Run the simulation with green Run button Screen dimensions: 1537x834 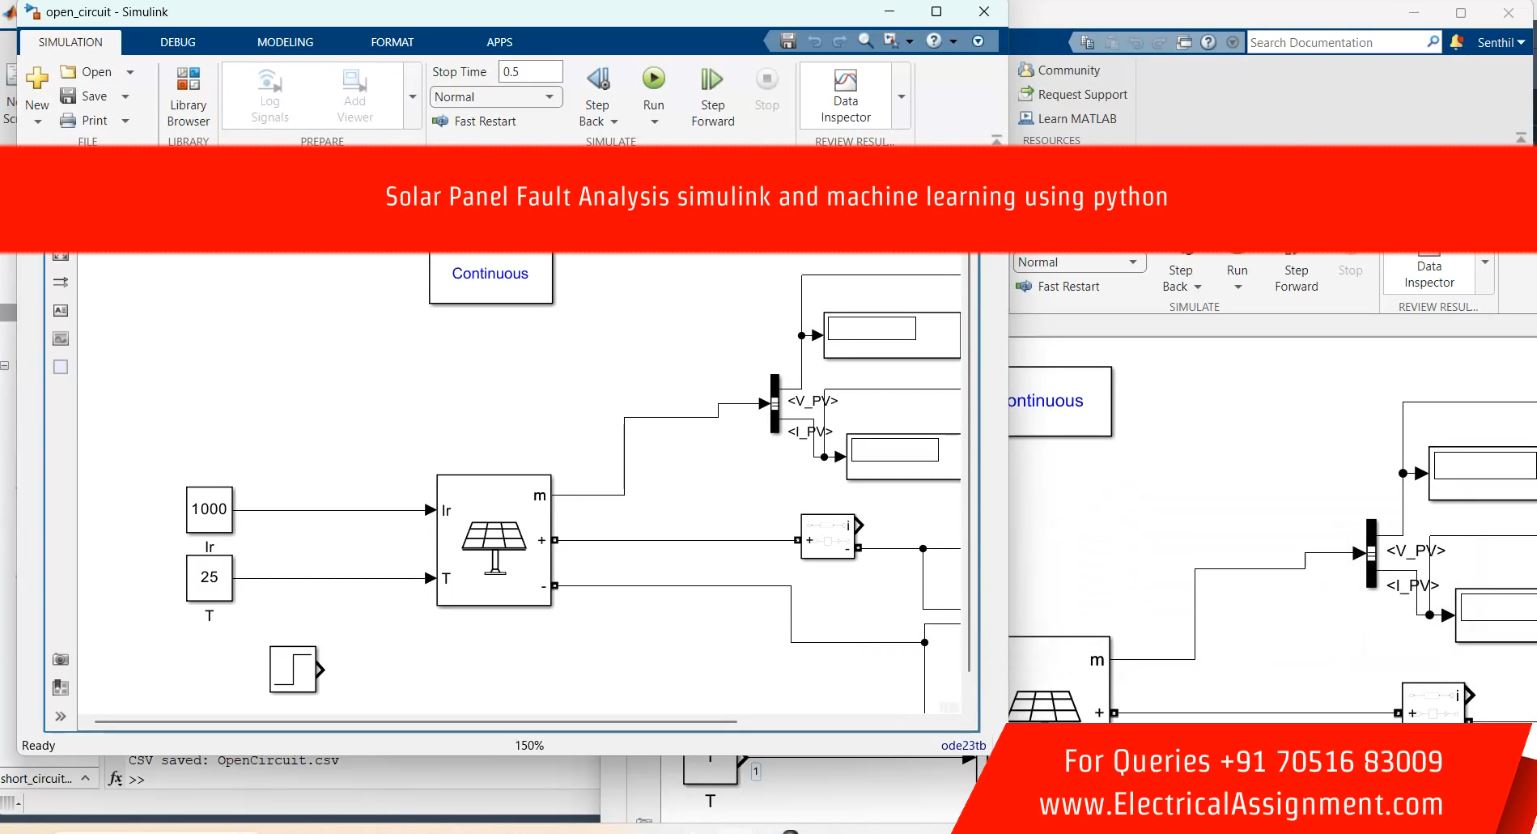click(x=653, y=78)
